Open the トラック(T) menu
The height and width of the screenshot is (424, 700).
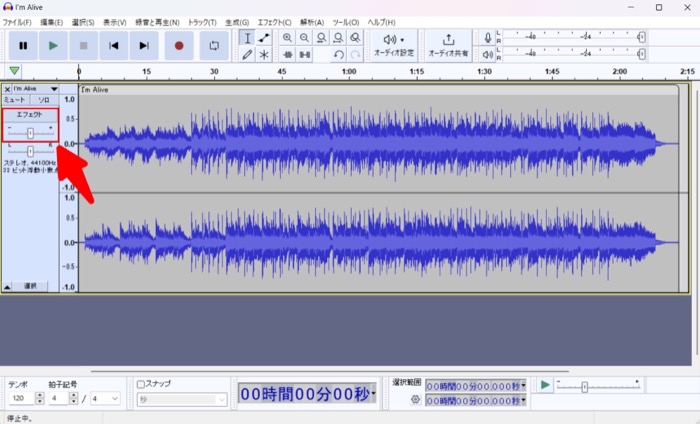click(202, 22)
